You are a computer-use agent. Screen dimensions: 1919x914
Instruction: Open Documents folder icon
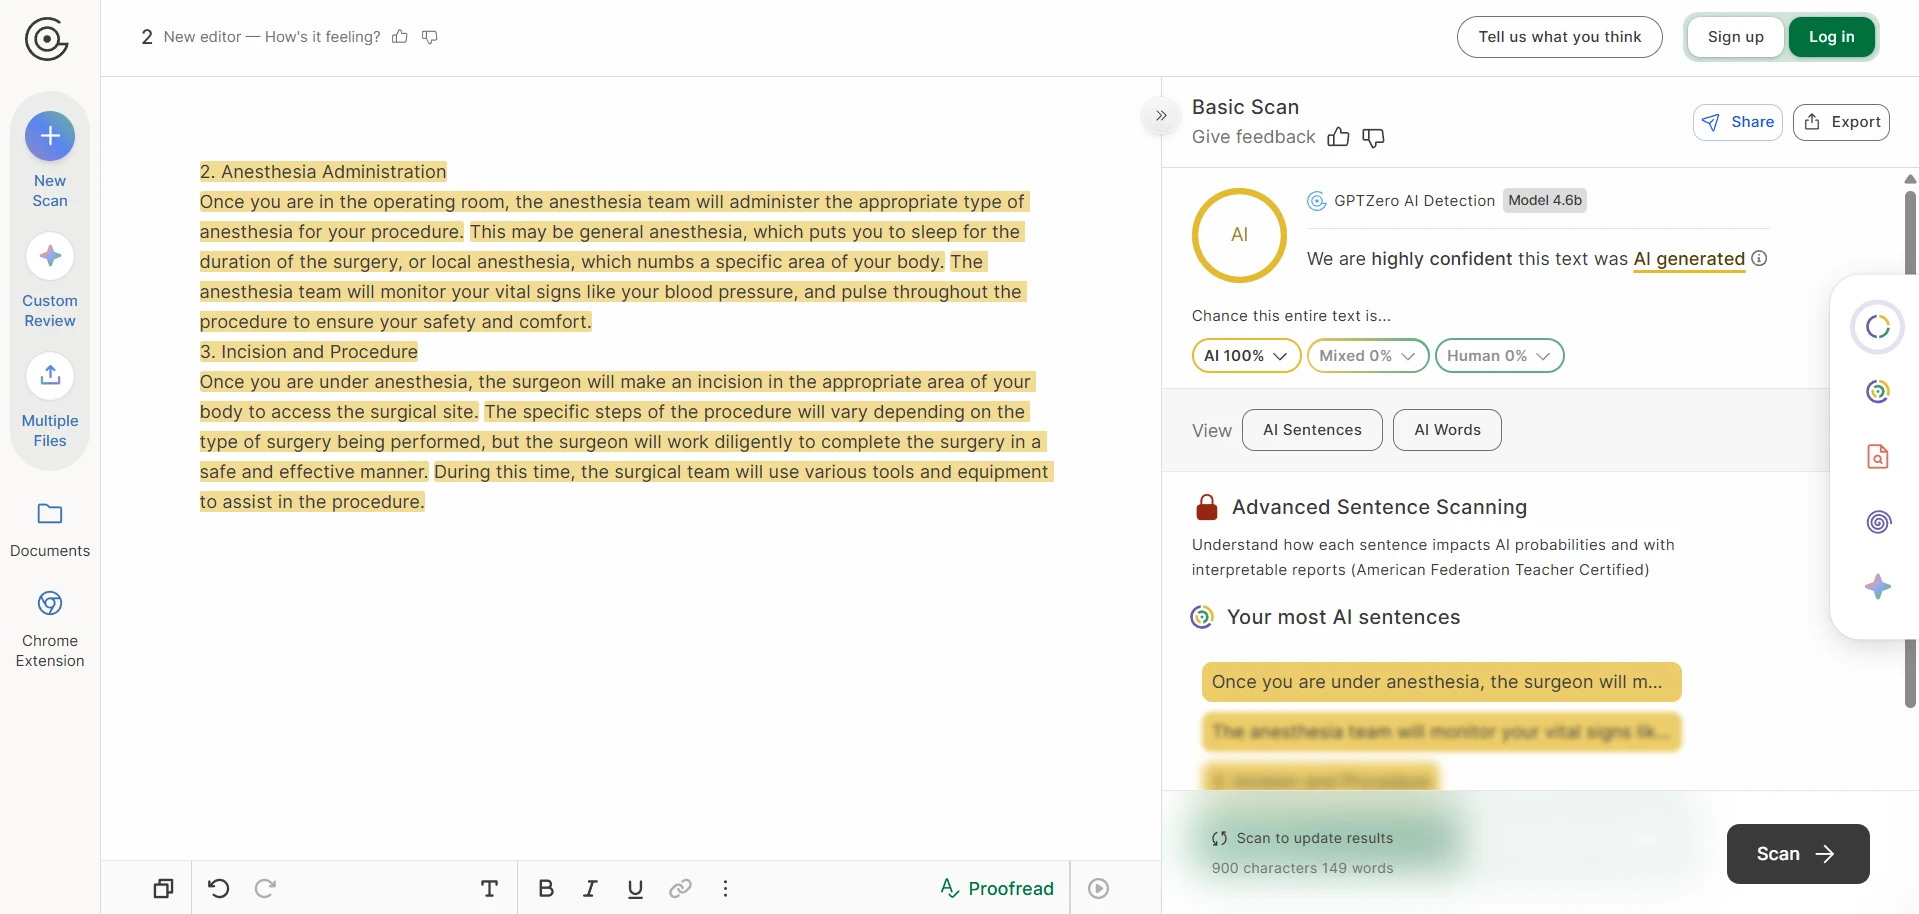tap(50, 514)
